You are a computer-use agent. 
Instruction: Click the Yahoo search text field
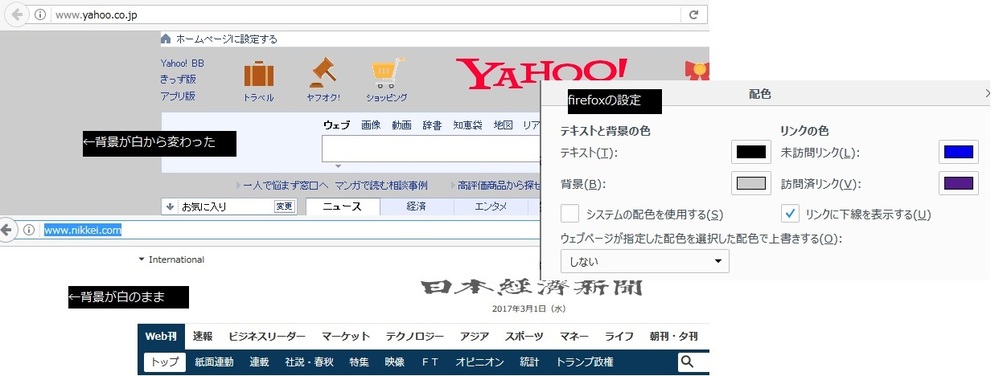coord(431,149)
